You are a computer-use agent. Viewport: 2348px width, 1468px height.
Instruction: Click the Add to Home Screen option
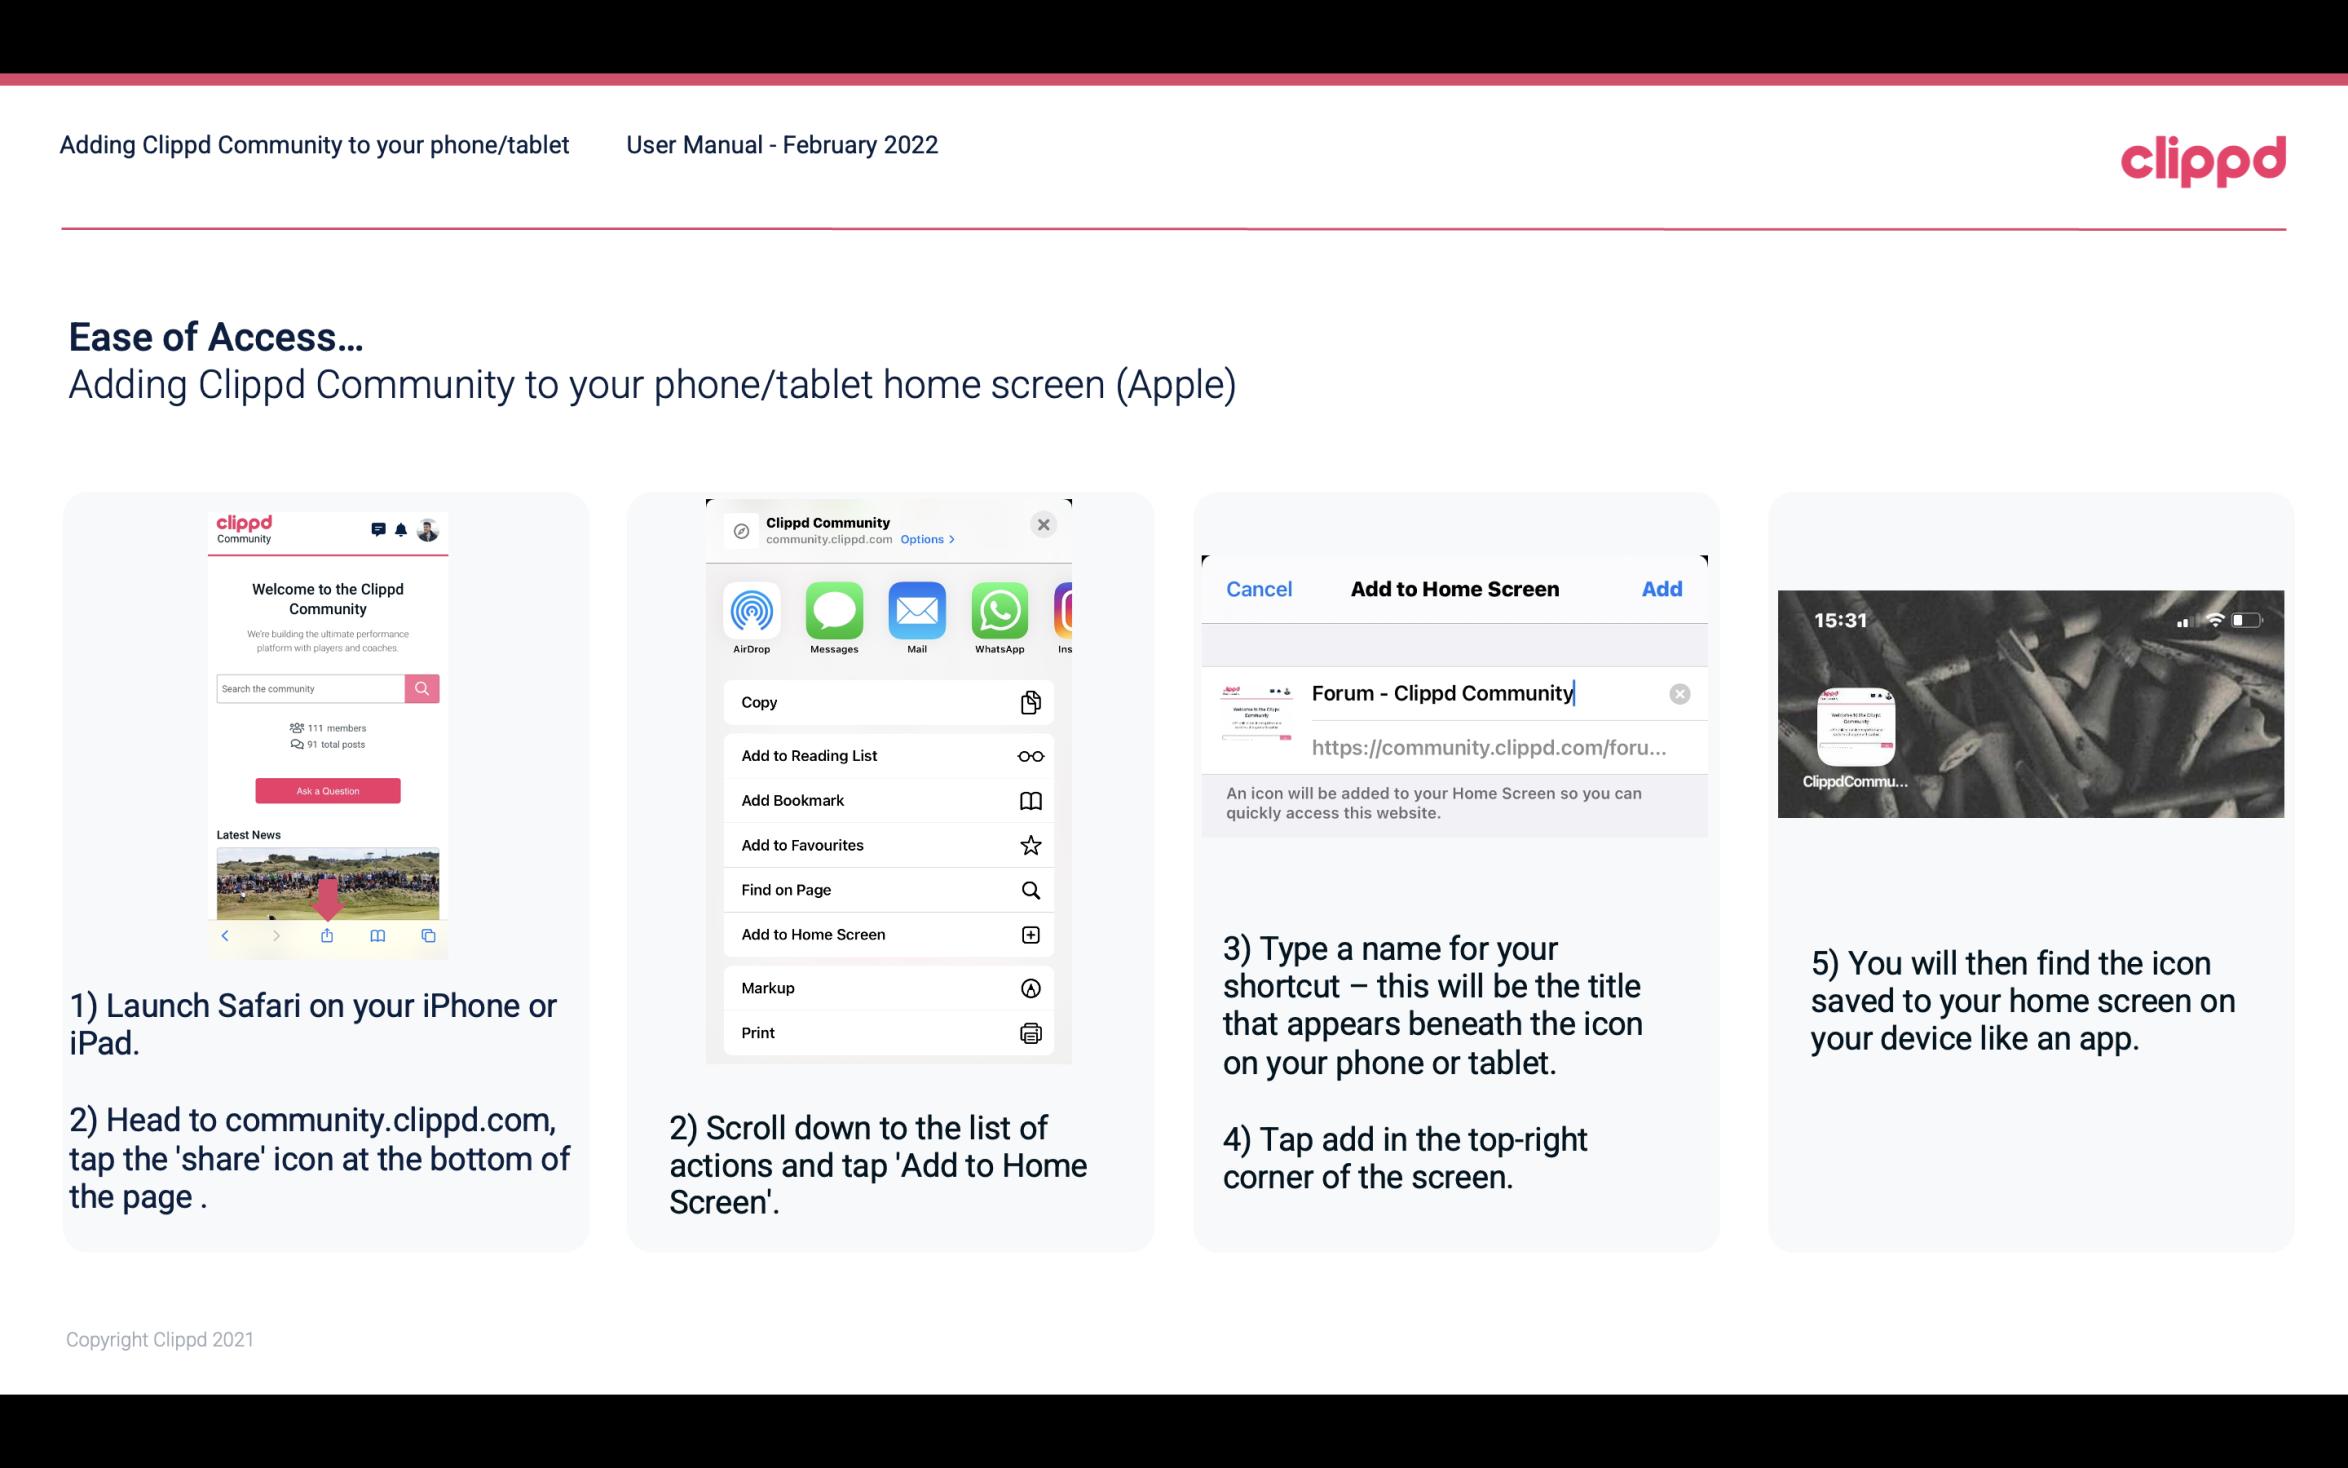click(887, 934)
